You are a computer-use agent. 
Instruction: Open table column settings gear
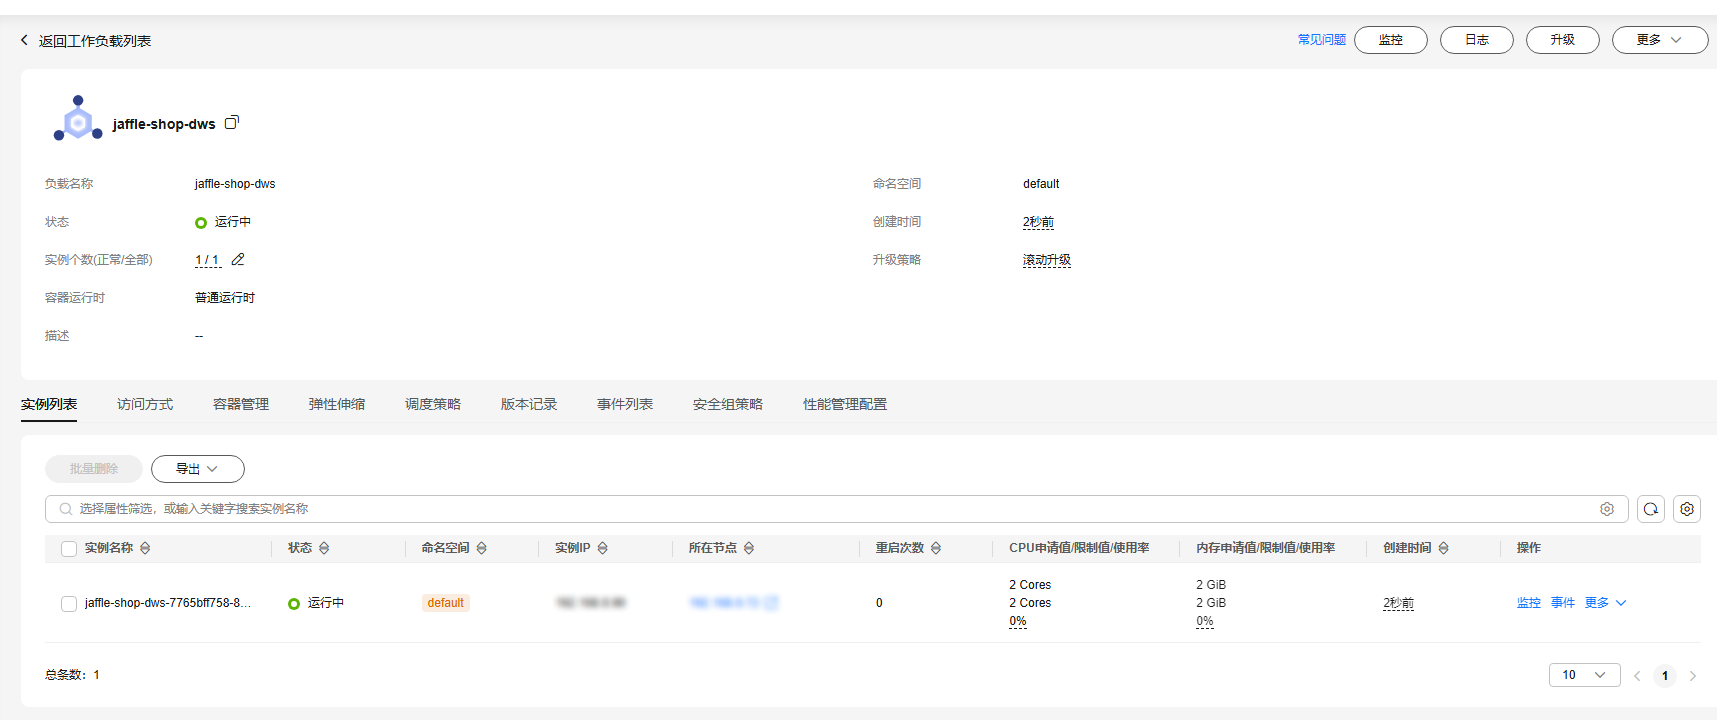click(1687, 509)
